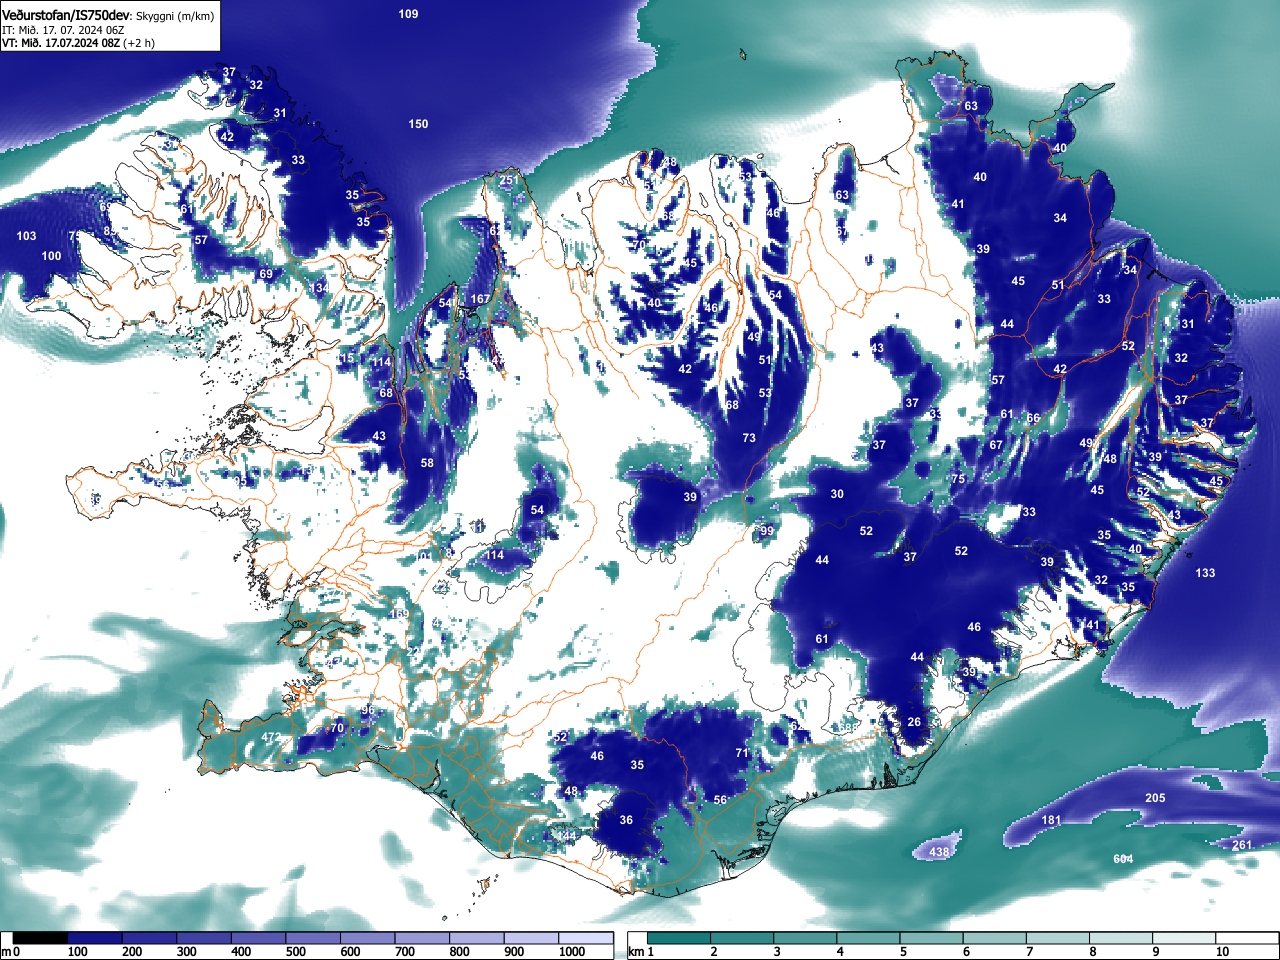This screenshot has height=960, width=1280.
Task: Click the black 0–100 m legend swatch
Action: point(41,939)
